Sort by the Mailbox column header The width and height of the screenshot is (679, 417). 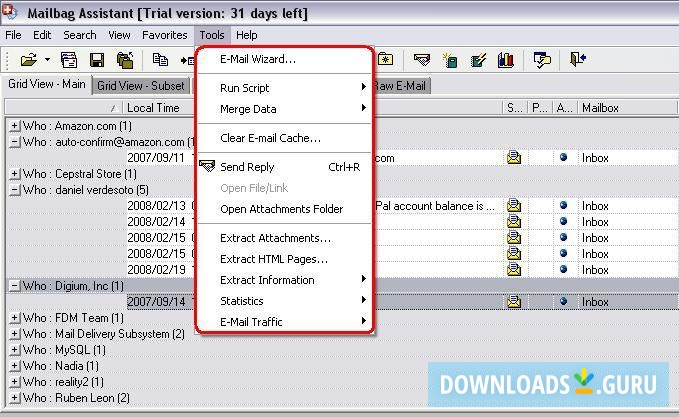coord(627,108)
